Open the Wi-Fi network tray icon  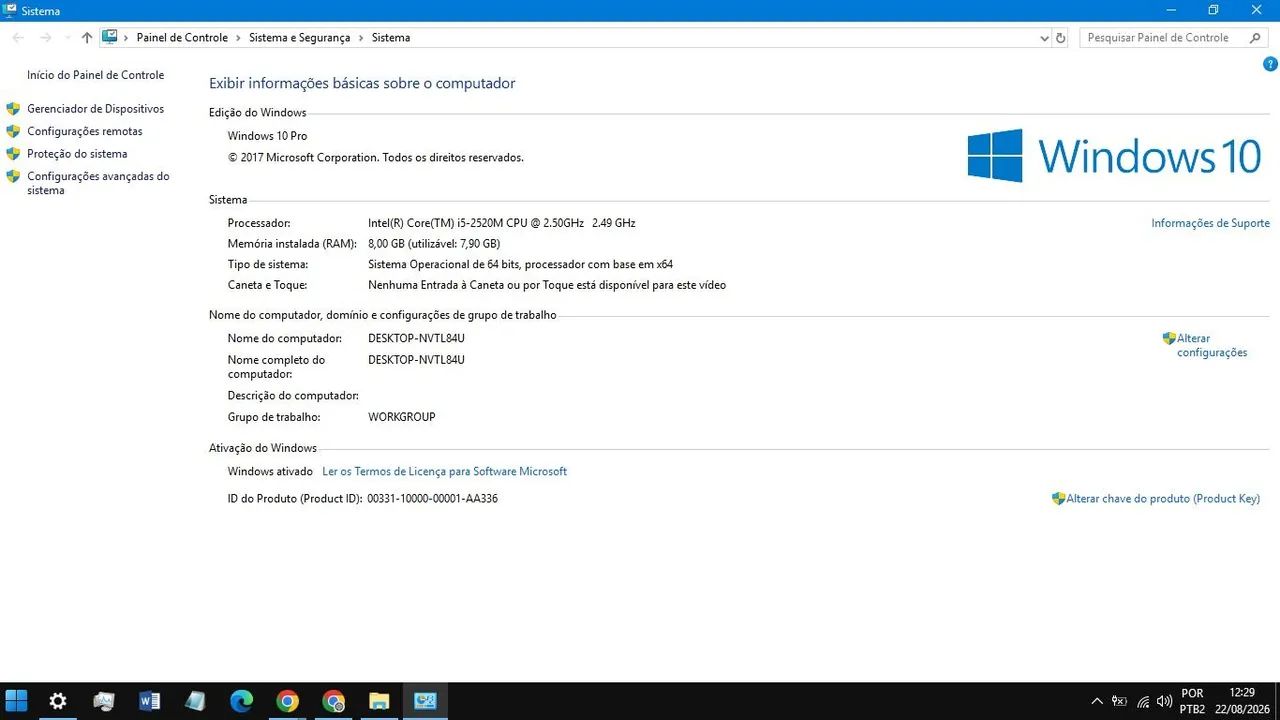pos(1143,701)
